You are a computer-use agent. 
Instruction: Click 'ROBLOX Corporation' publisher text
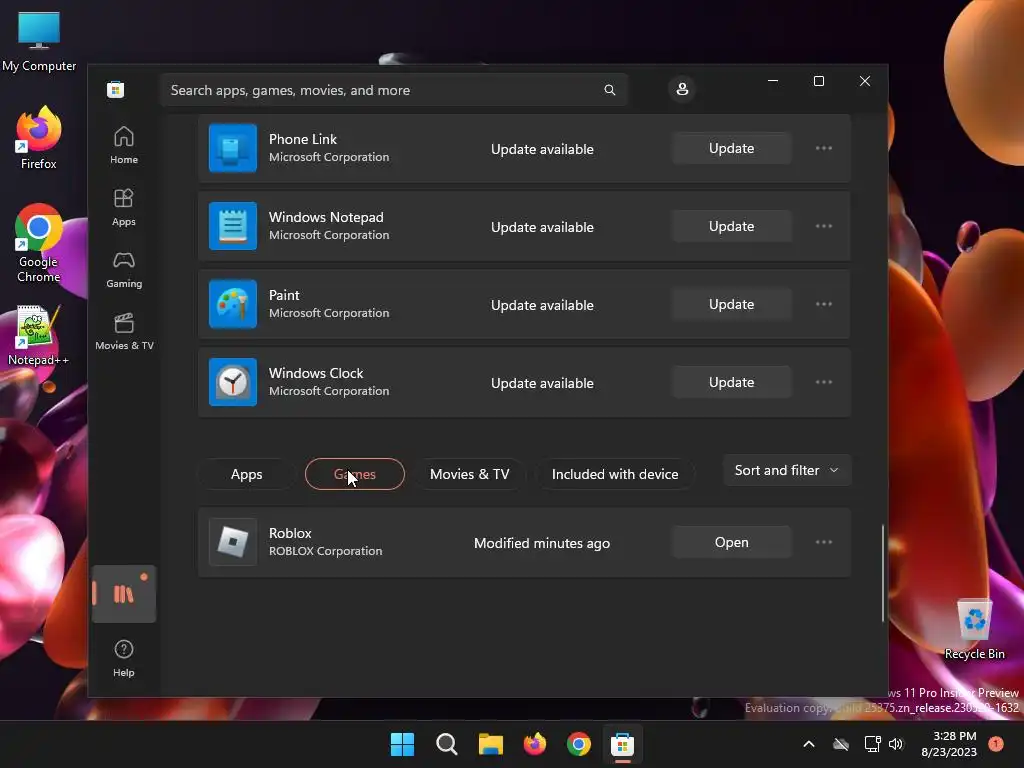point(325,551)
